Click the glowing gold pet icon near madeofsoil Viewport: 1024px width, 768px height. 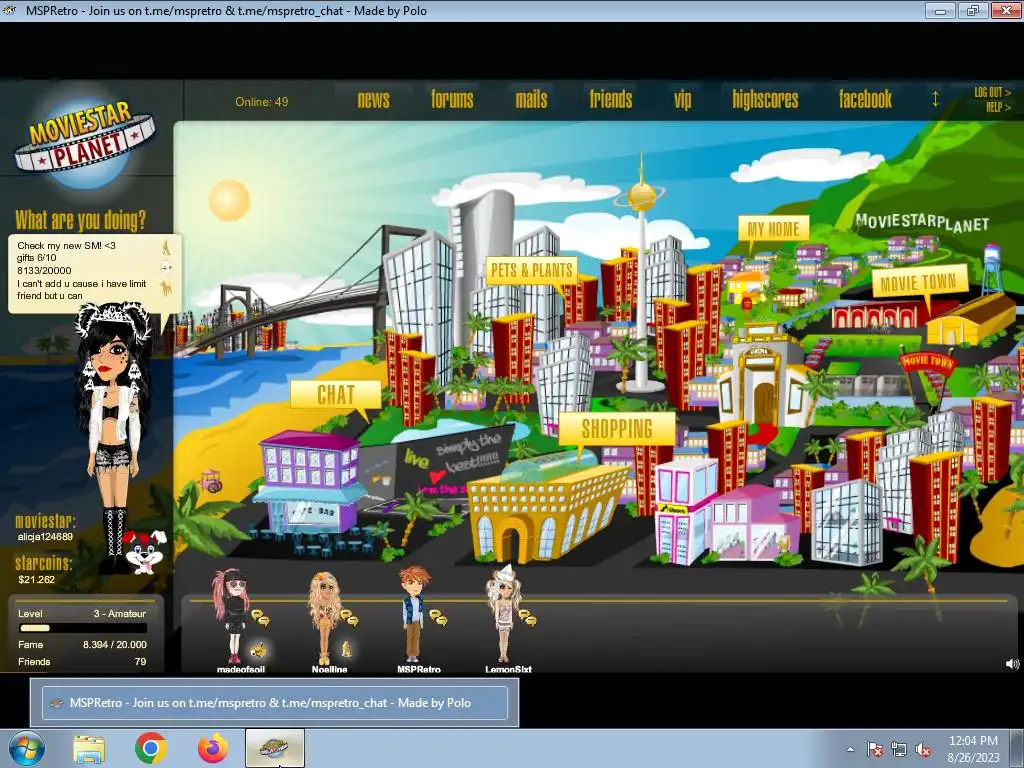click(x=259, y=649)
